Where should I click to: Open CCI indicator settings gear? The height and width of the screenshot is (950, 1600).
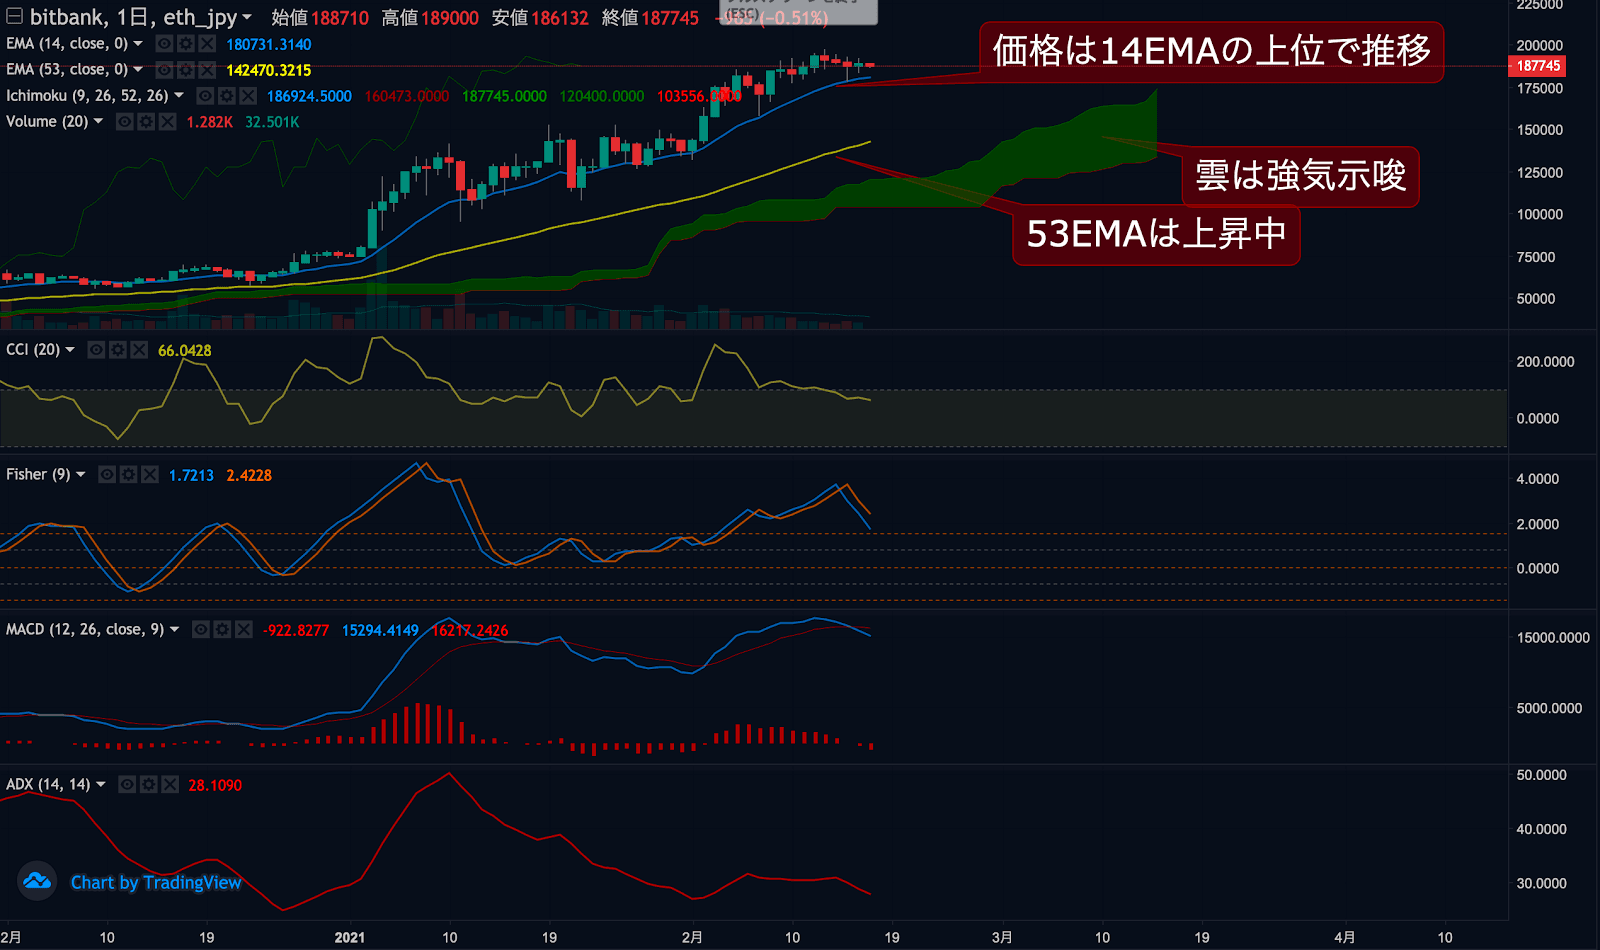click(x=117, y=350)
